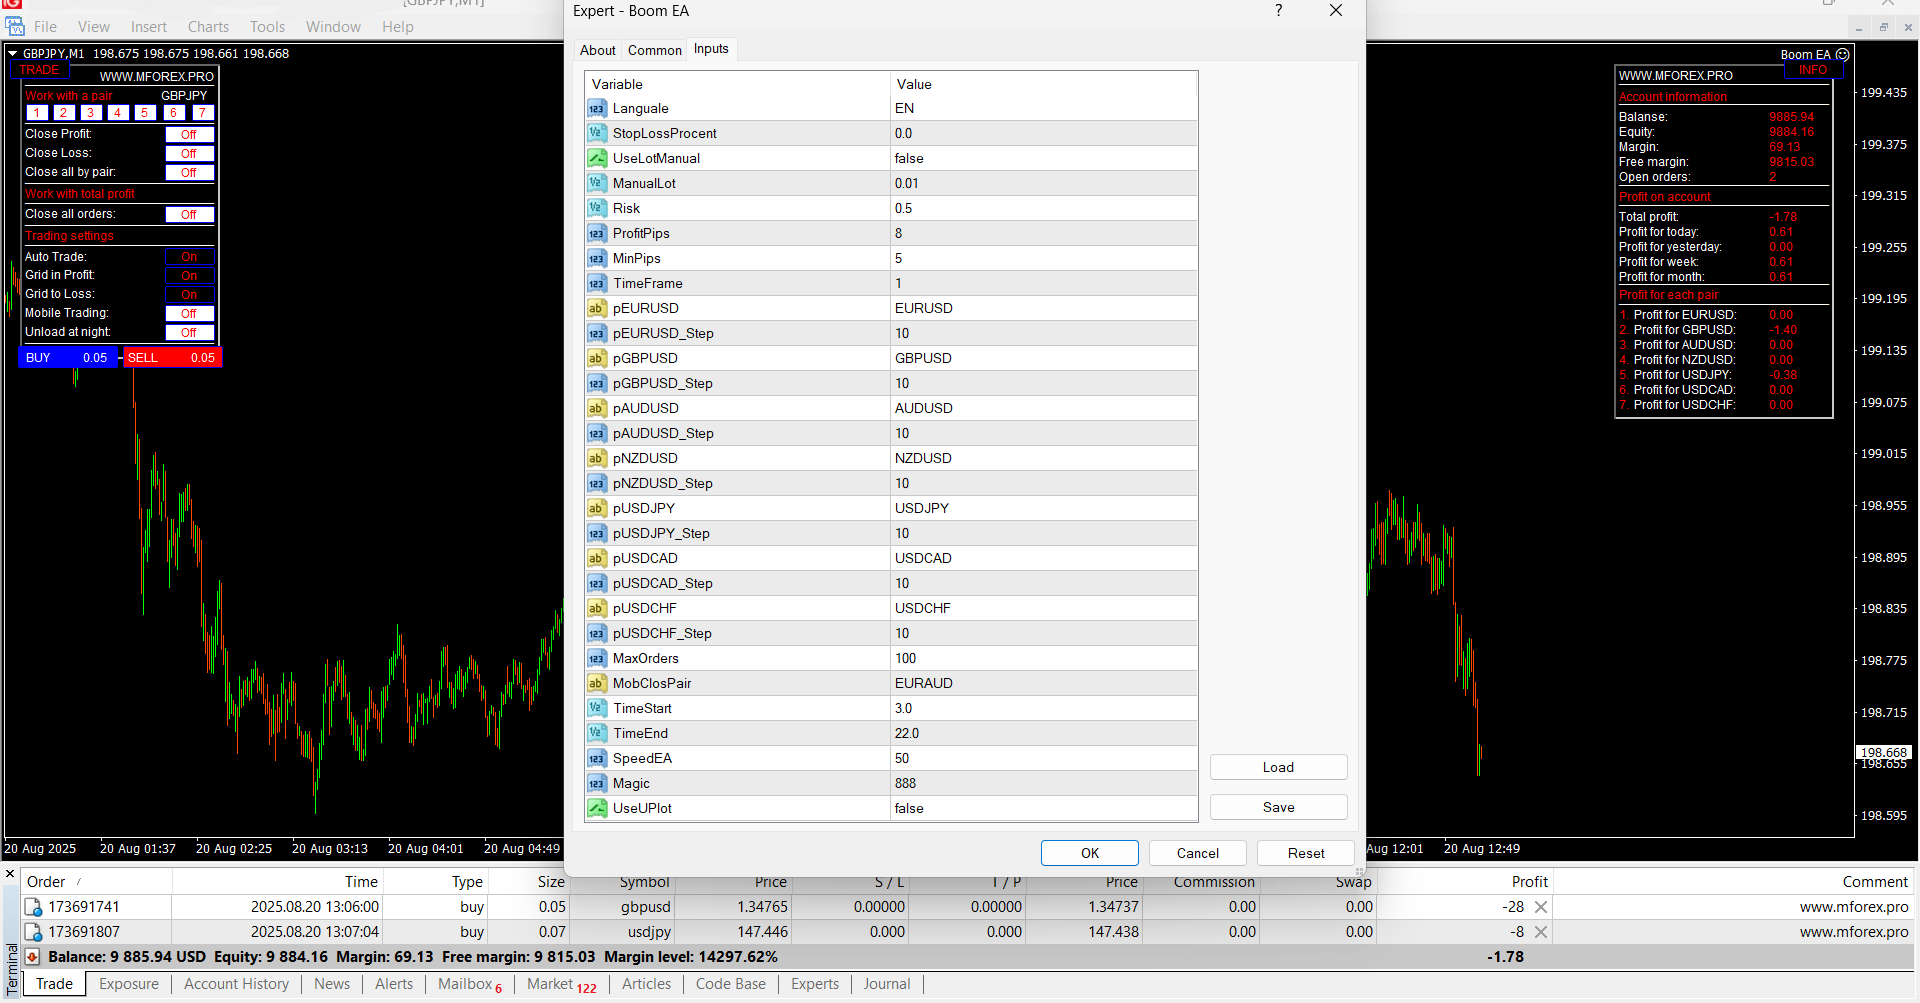Toggle the Close Profit Off switch
Viewport: 1920px width, 1003px height.
tap(189, 135)
